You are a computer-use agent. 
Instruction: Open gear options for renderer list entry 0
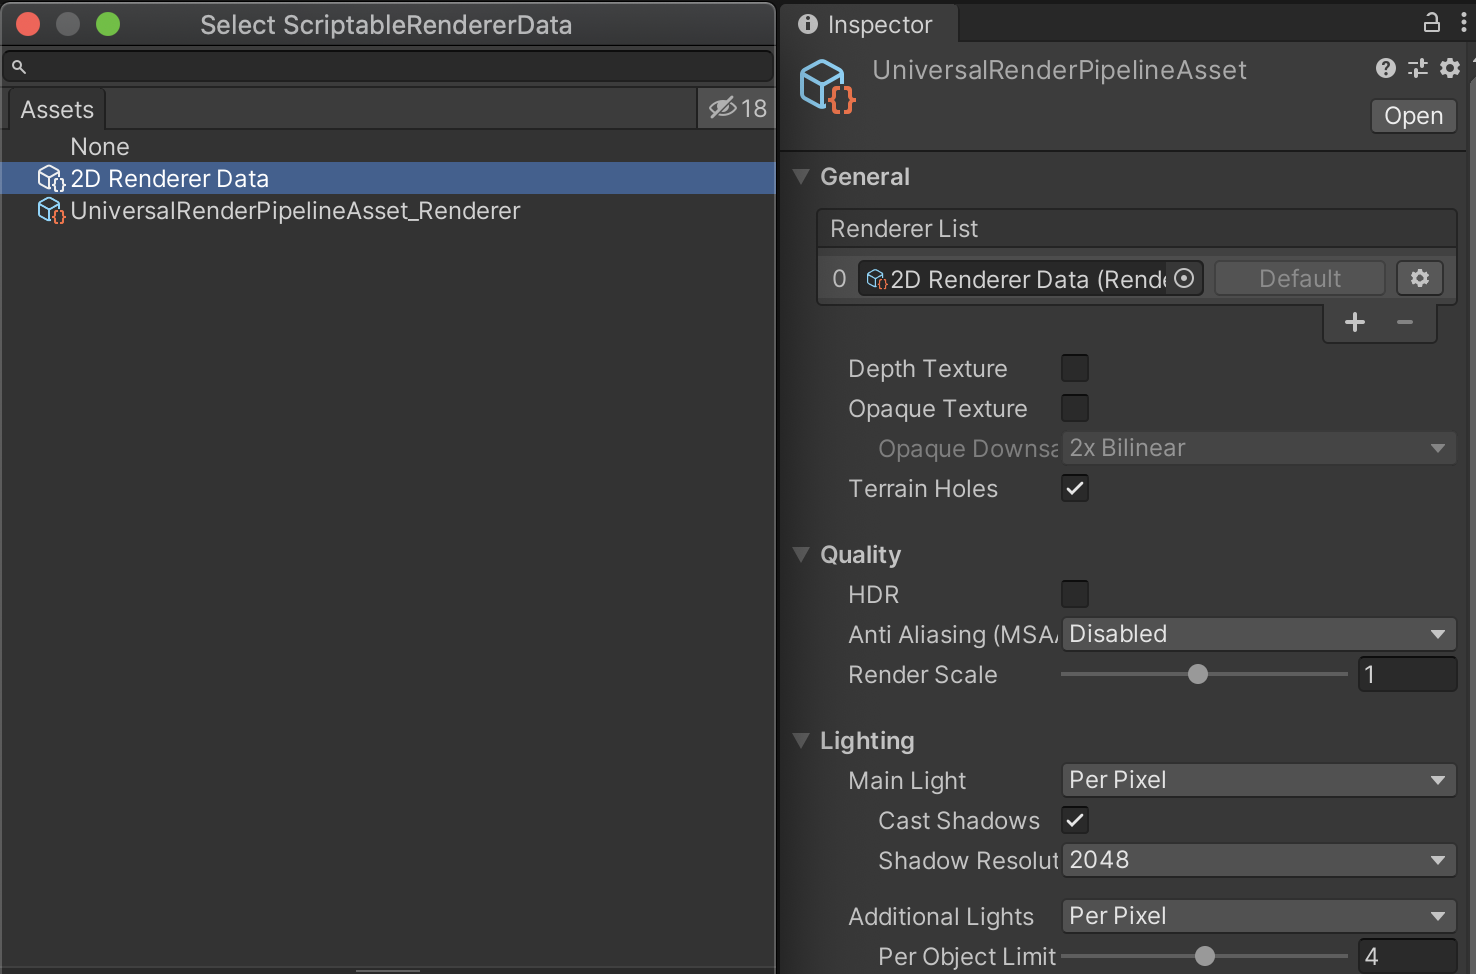[1420, 278]
